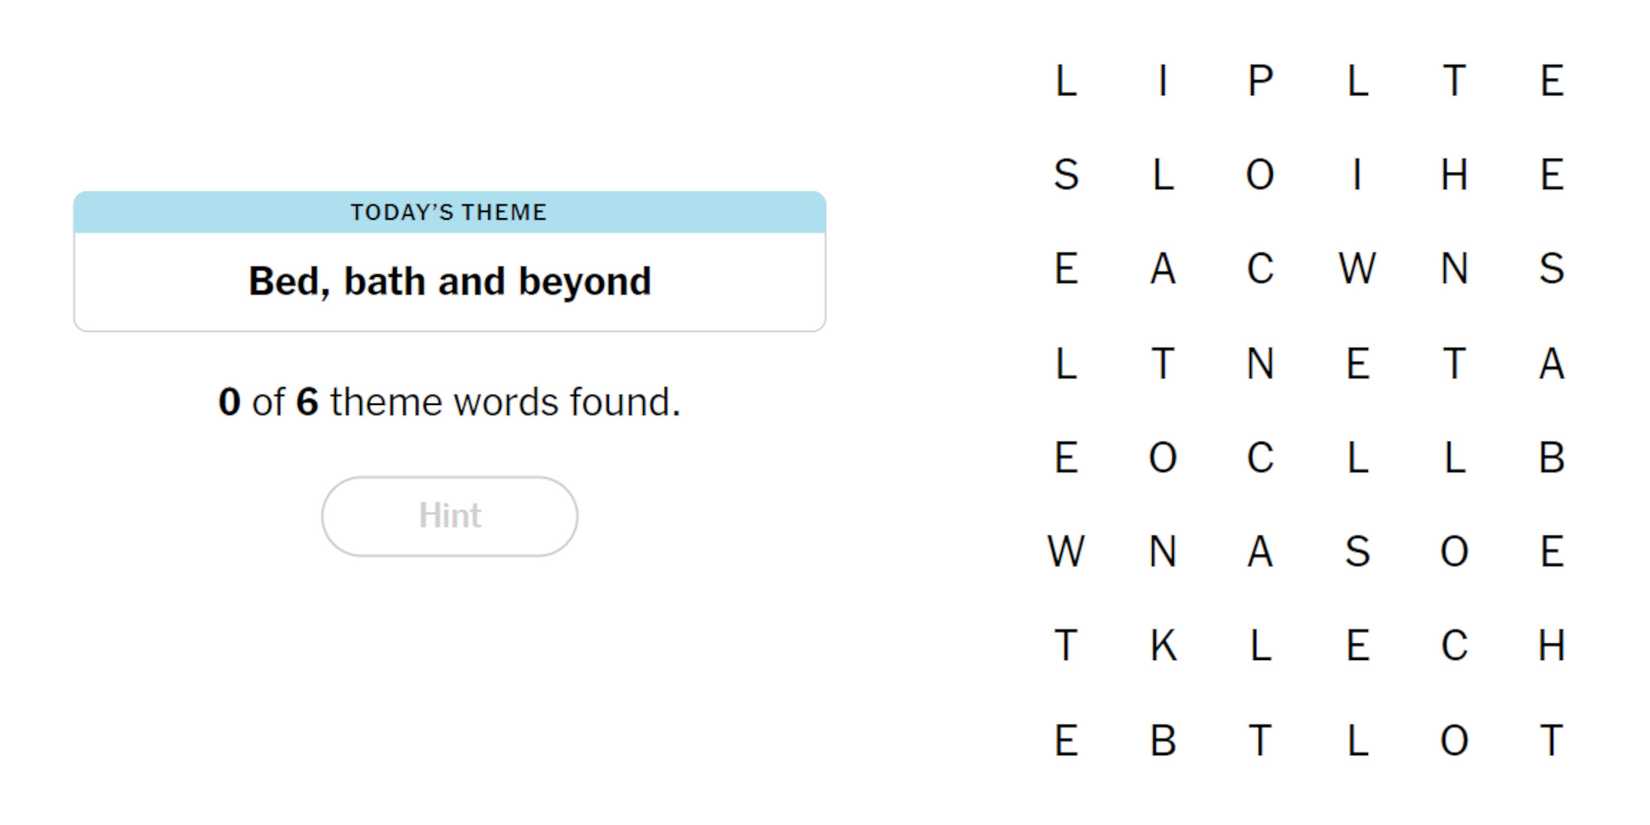The image size is (1650, 825).
Task: Select the letter K in the grid
Action: click(x=1163, y=646)
